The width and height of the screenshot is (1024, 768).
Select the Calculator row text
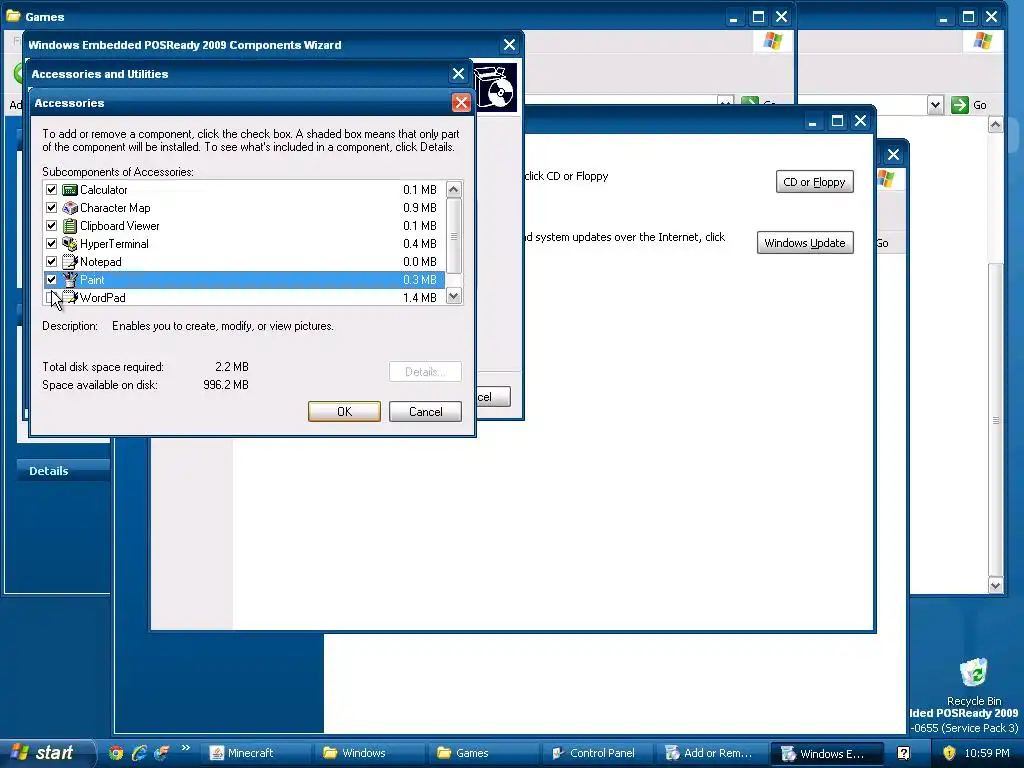pyautogui.click(x=104, y=190)
